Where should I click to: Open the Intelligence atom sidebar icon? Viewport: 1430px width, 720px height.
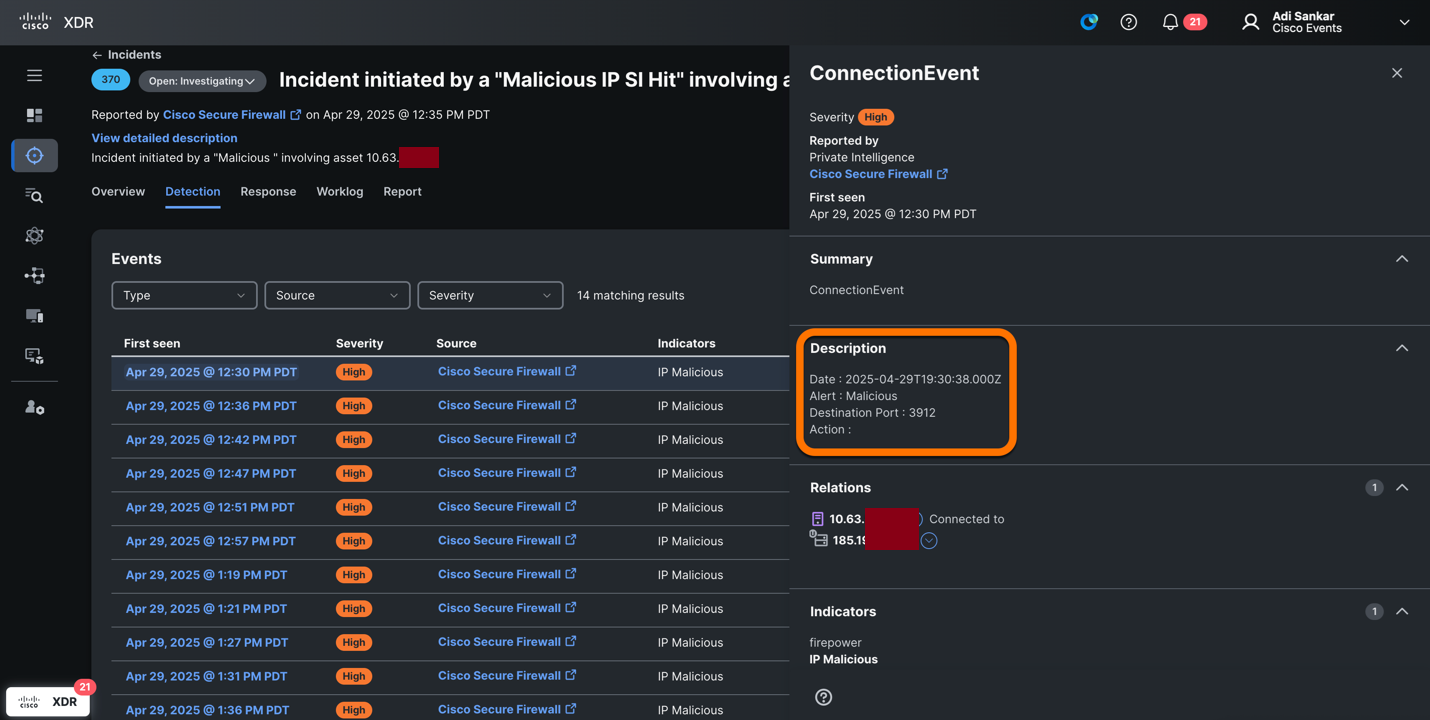pos(34,236)
